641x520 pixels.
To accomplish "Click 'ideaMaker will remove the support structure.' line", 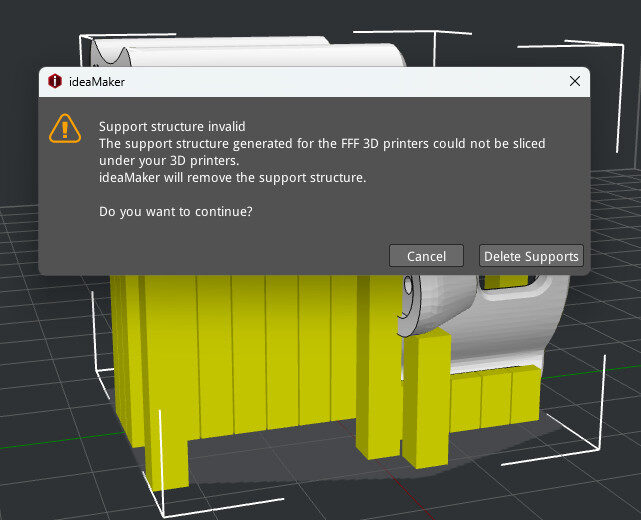I will click(x=233, y=177).
